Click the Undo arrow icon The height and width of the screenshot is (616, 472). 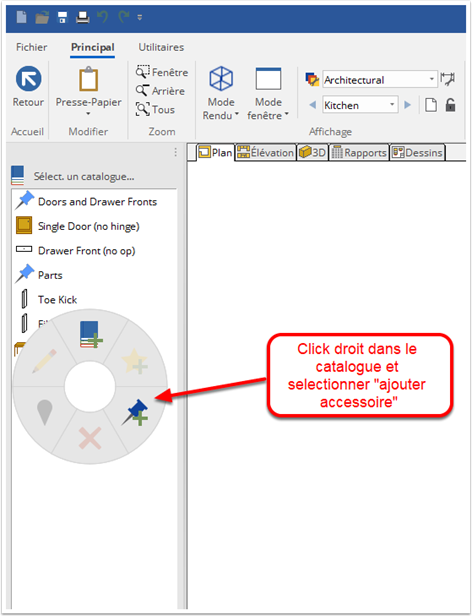click(103, 17)
